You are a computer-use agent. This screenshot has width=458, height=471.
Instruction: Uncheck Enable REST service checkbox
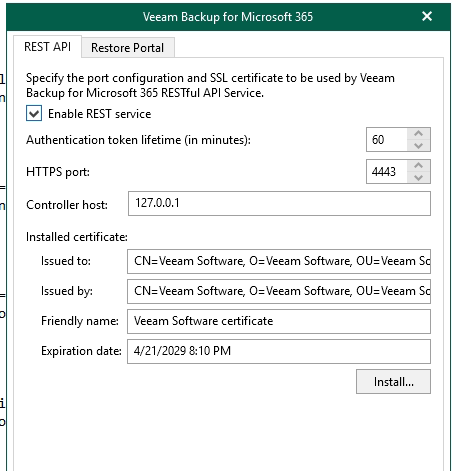click(34, 113)
